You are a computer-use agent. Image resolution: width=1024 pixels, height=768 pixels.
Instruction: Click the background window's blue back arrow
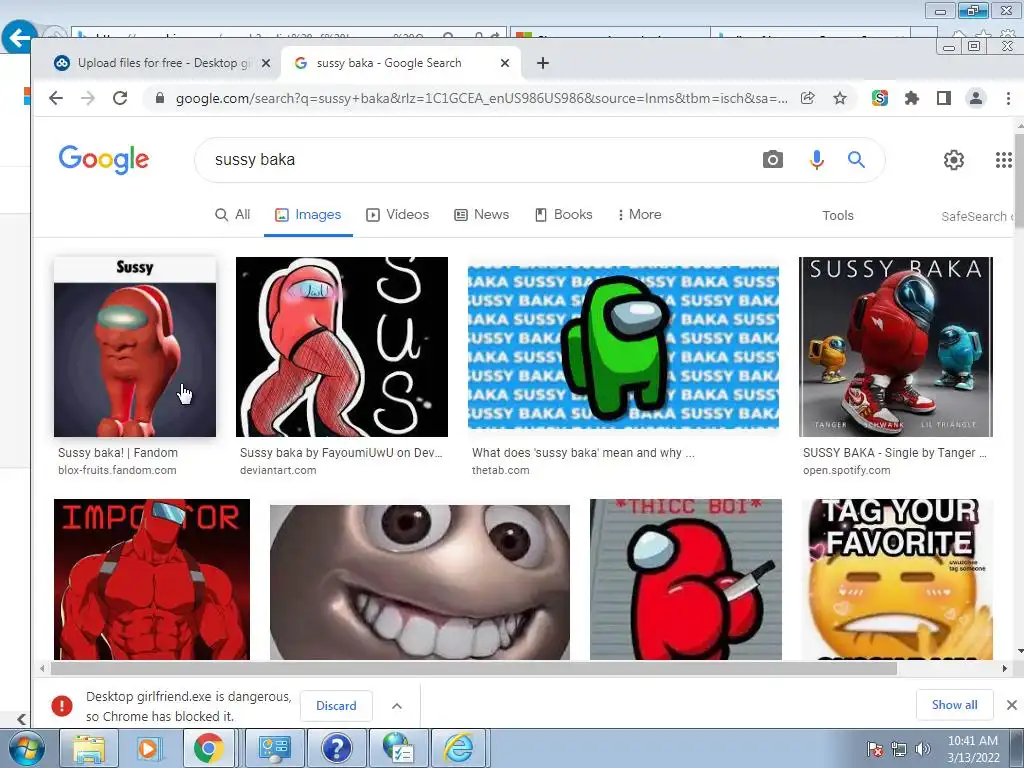pyautogui.click(x=19, y=37)
